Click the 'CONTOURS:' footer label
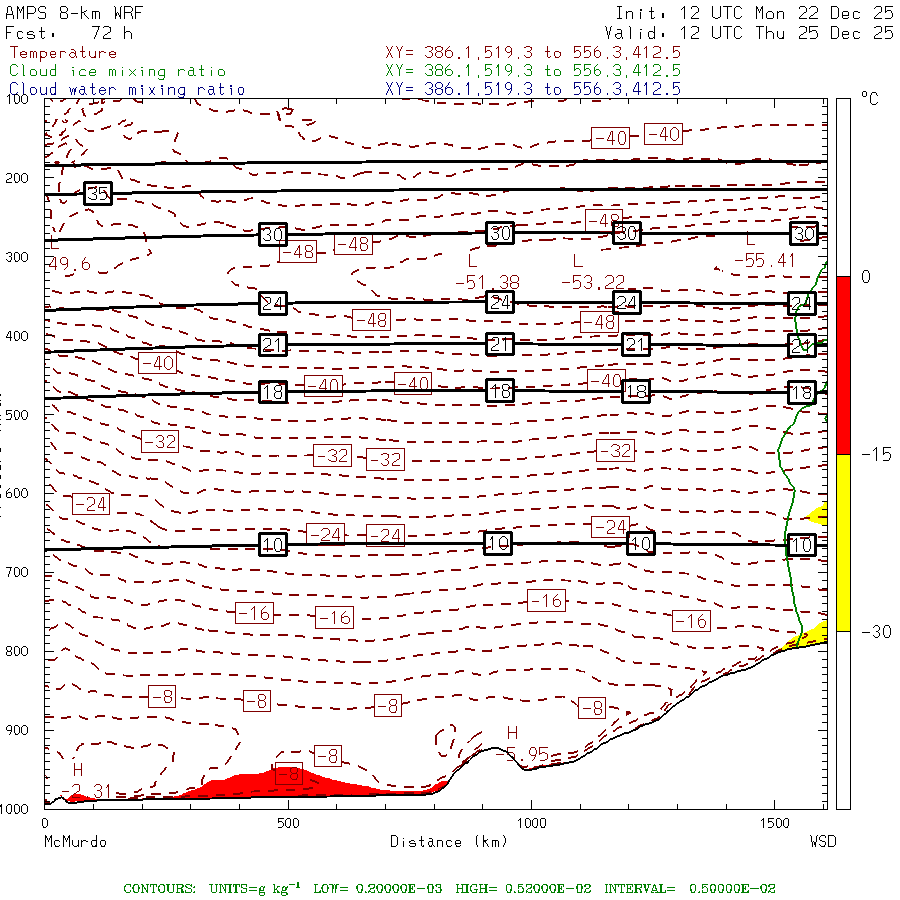900x900 pixels. coord(160,889)
